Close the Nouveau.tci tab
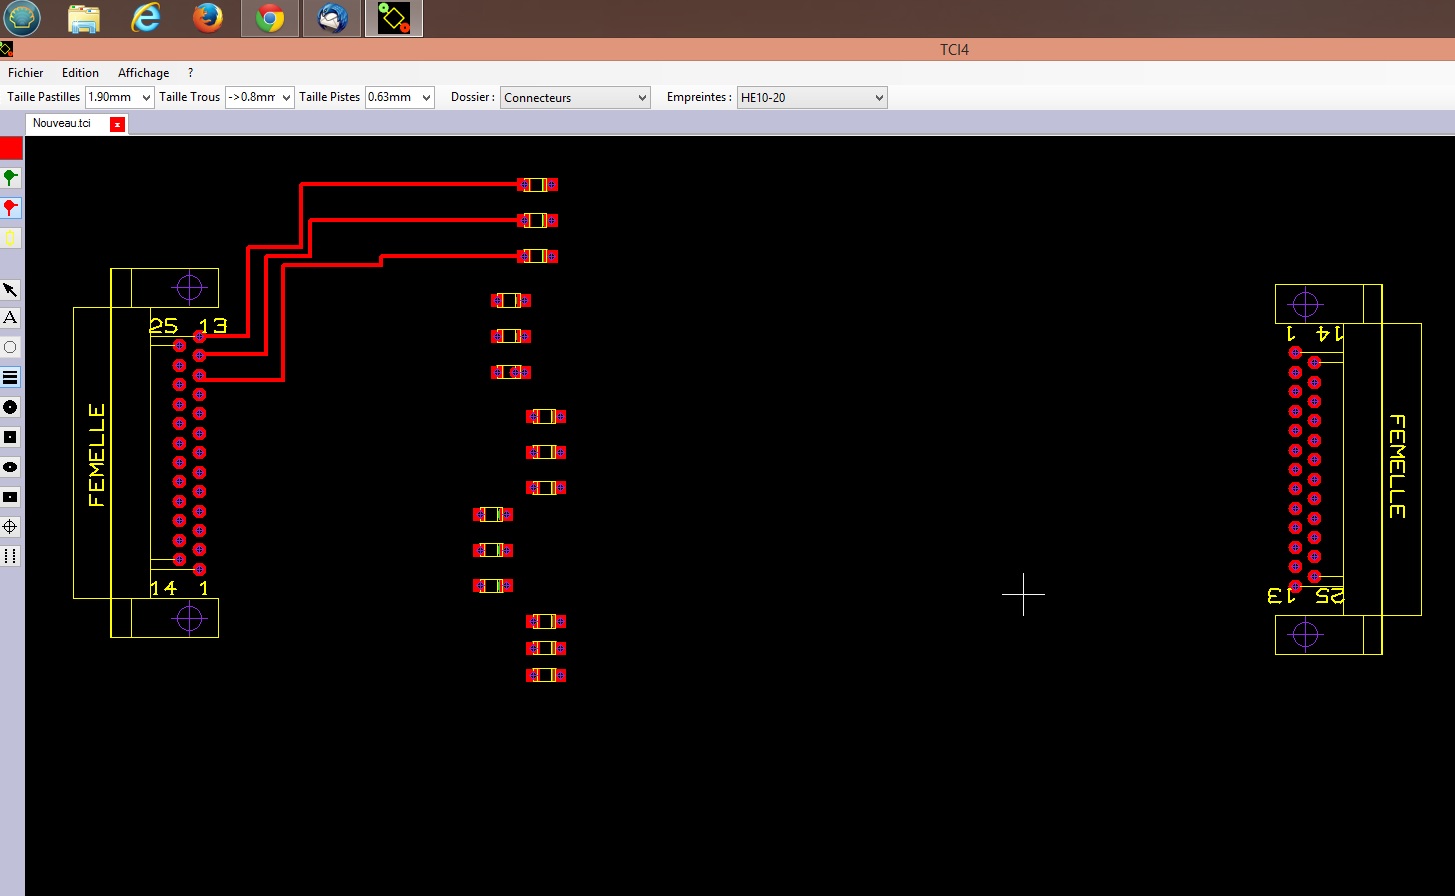The height and width of the screenshot is (896, 1455). click(118, 124)
